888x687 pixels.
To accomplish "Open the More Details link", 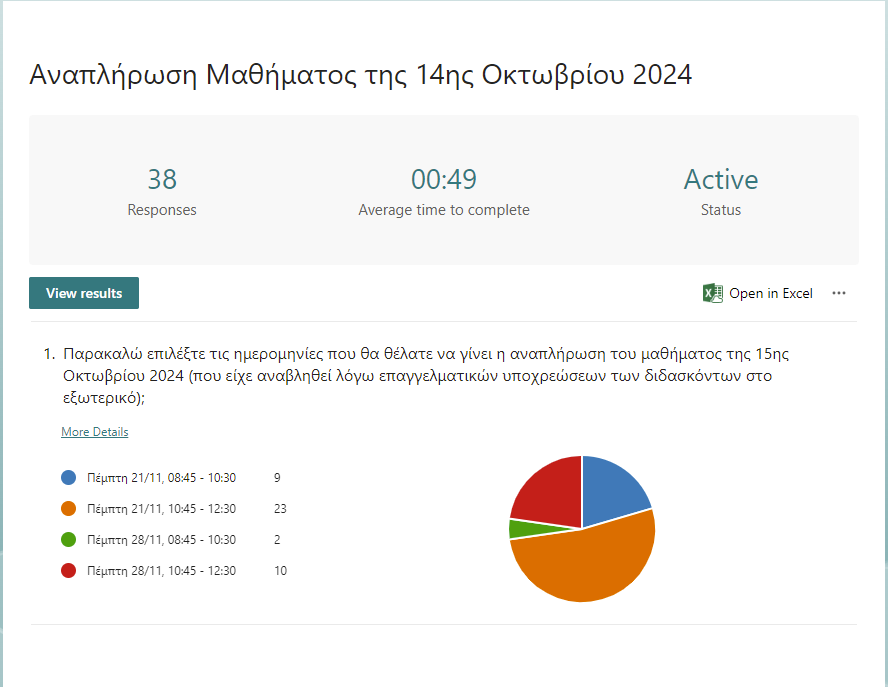I will tap(95, 432).
